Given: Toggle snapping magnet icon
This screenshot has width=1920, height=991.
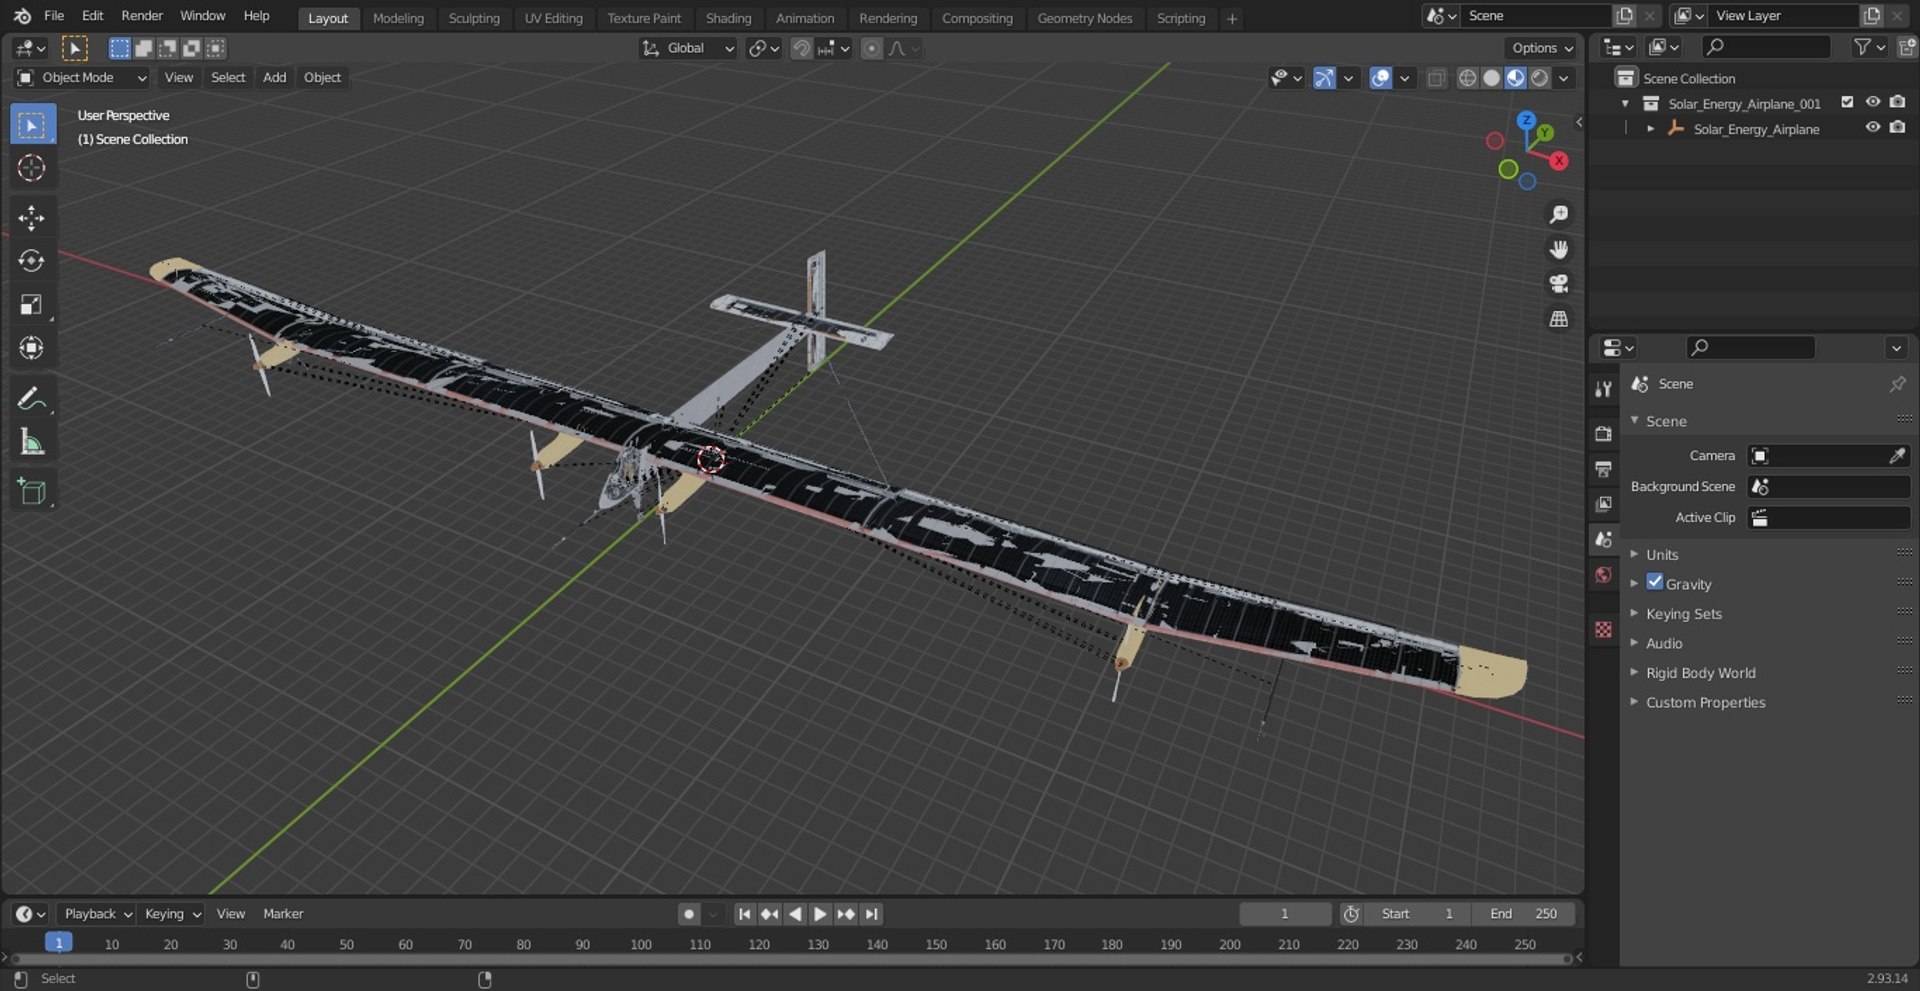Looking at the screenshot, I should pos(800,48).
